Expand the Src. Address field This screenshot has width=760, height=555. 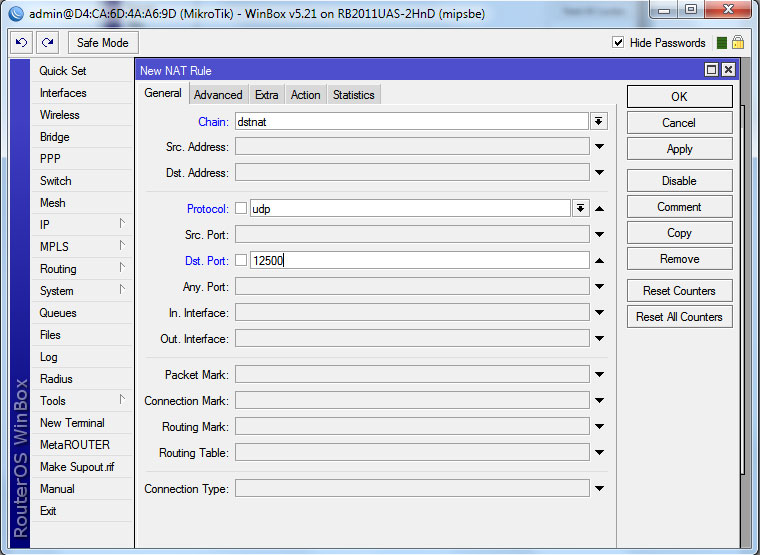(599, 147)
